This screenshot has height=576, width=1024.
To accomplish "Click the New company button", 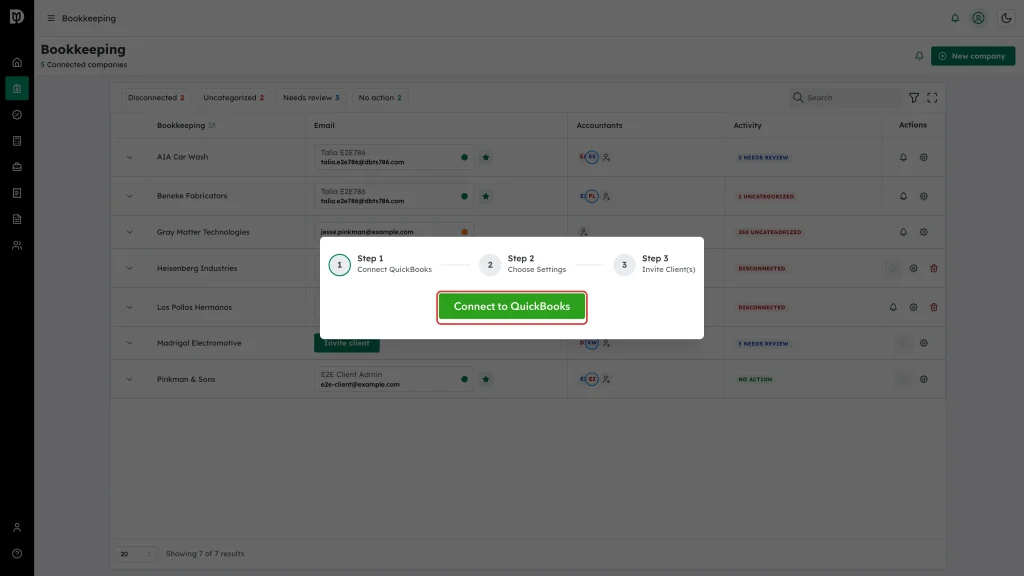I will (x=972, y=56).
